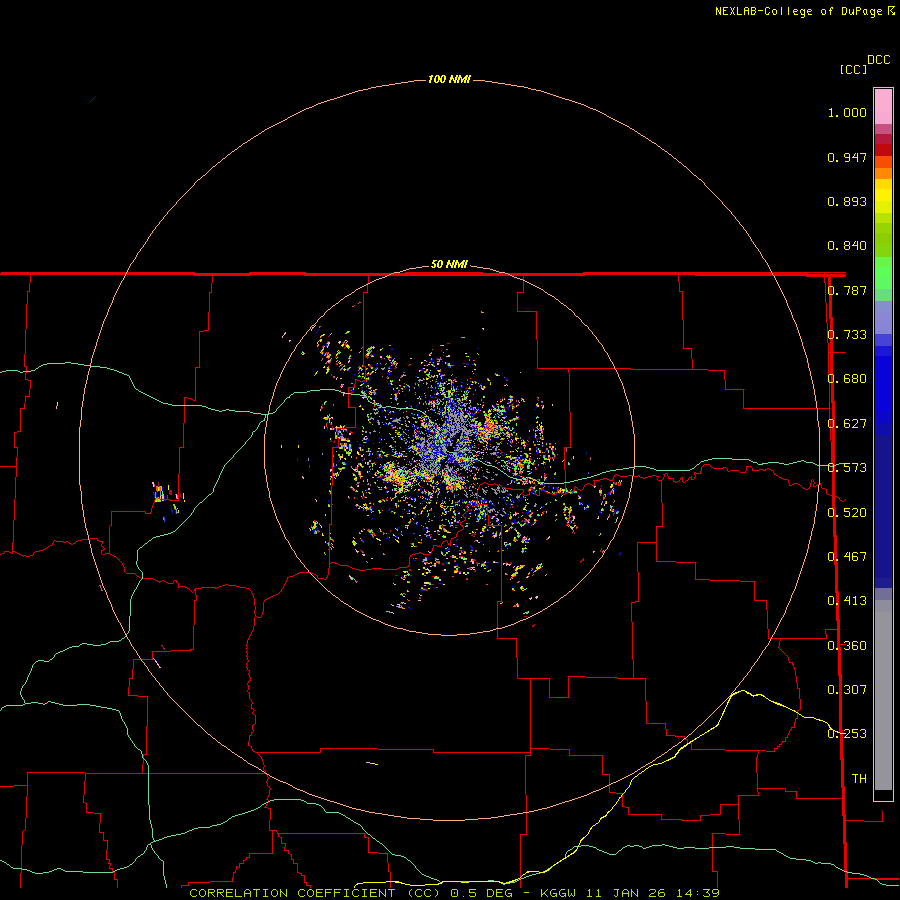
Task: Click the bright green segment of color bar
Action: coord(883,273)
